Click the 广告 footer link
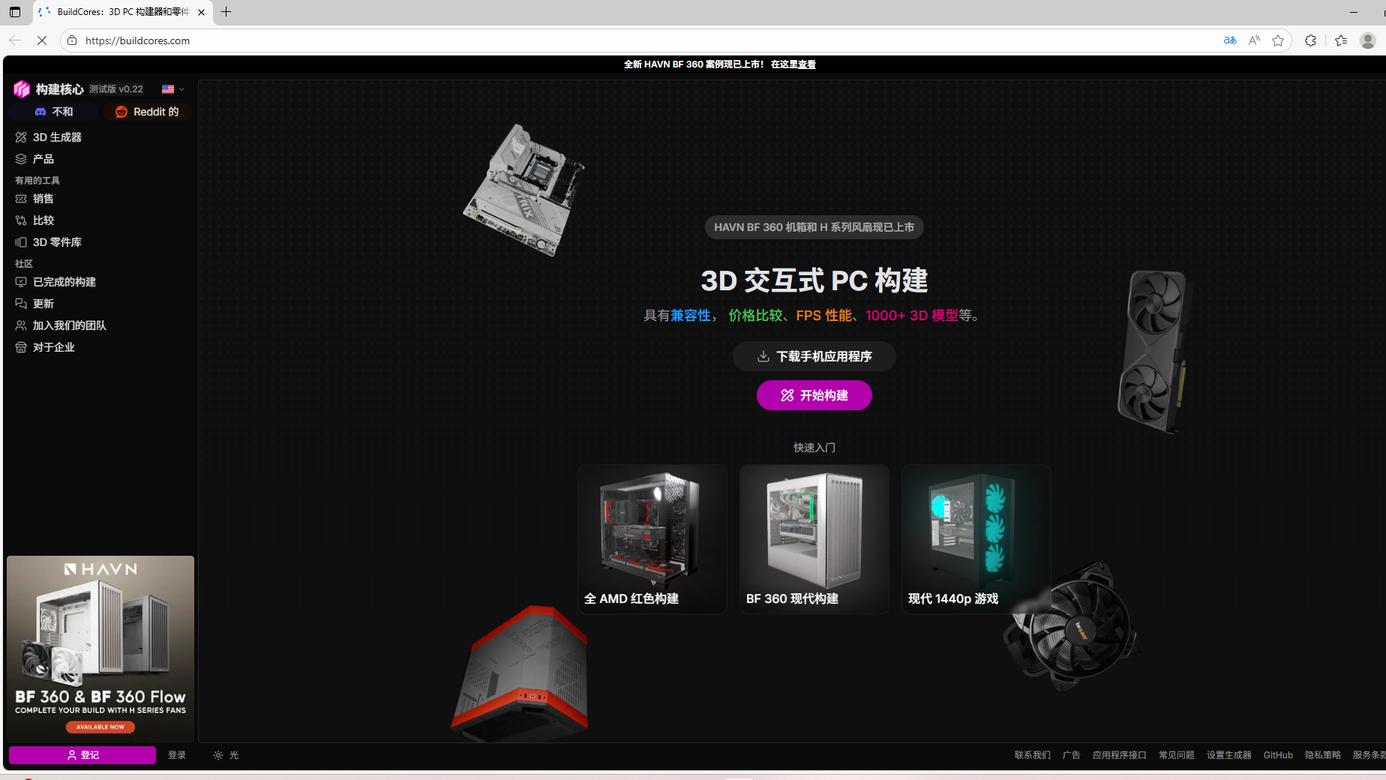The width and height of the screenshot is (1386, 780). click(1071, 755)
